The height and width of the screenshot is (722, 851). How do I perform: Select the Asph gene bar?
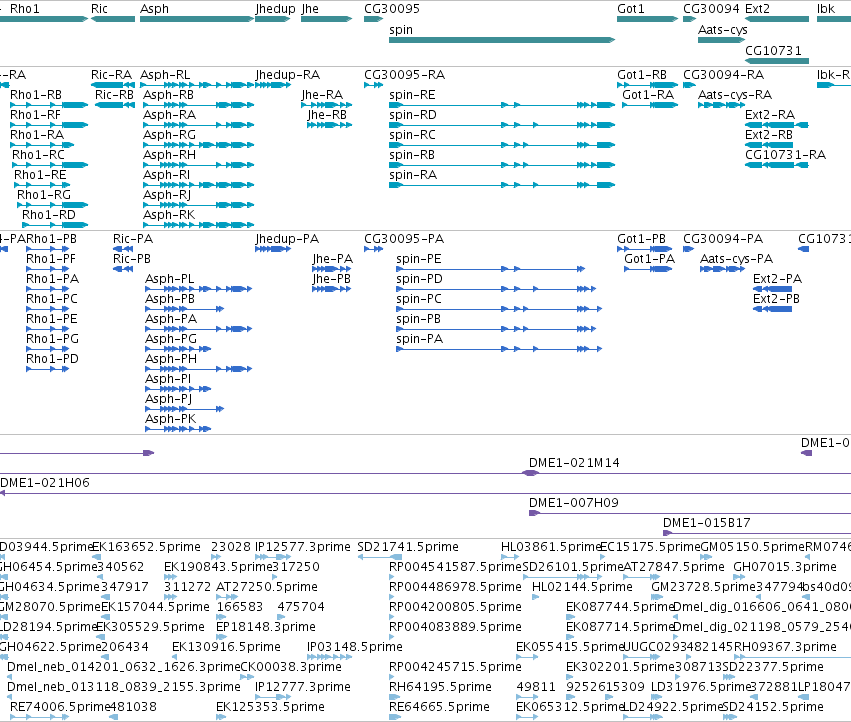pos(196,19)
